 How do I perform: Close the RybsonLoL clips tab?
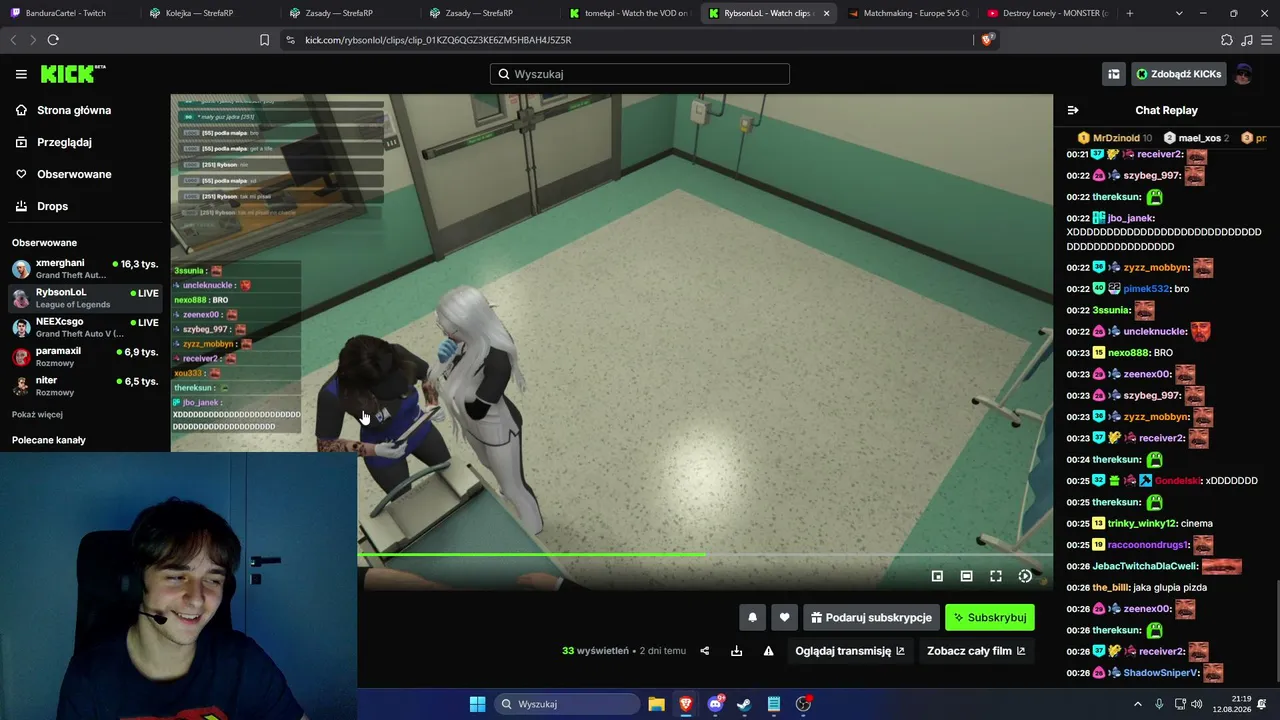click(x=826, y=13)
